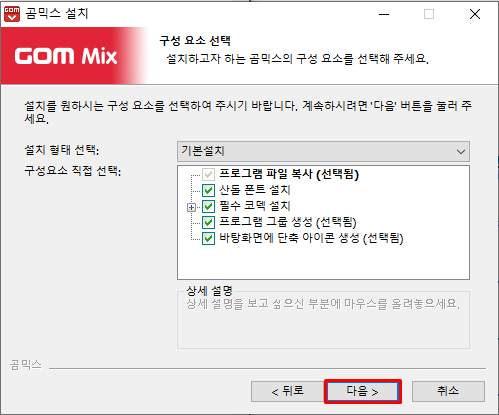Toggle 바탕화면에 단축 아이콘 생성 checkbox

208,238
